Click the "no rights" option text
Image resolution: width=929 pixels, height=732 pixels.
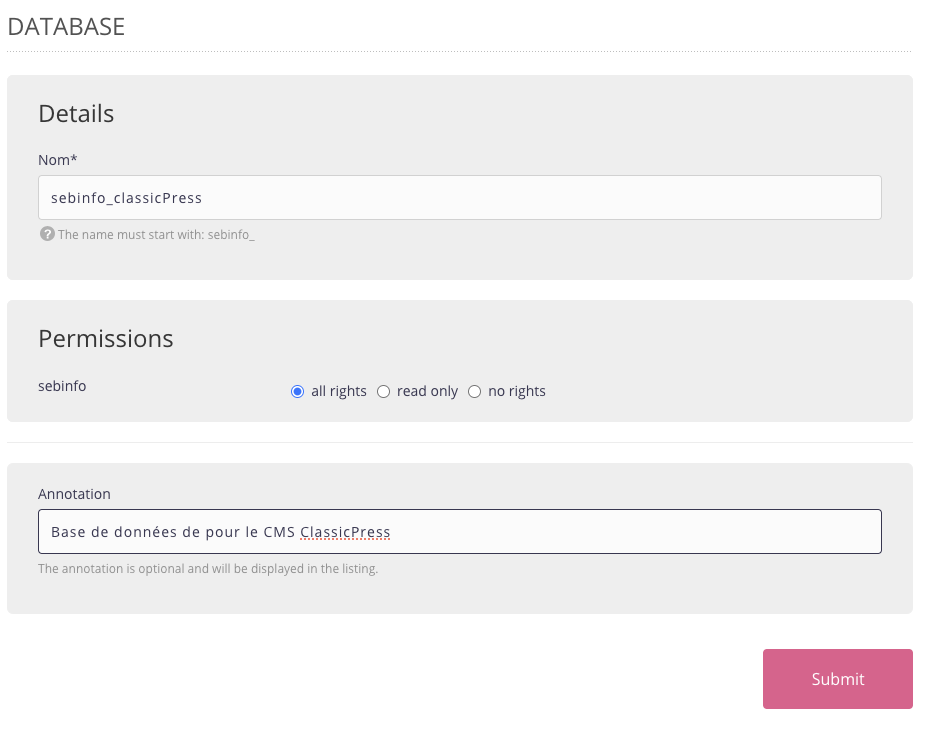(517, 391)
